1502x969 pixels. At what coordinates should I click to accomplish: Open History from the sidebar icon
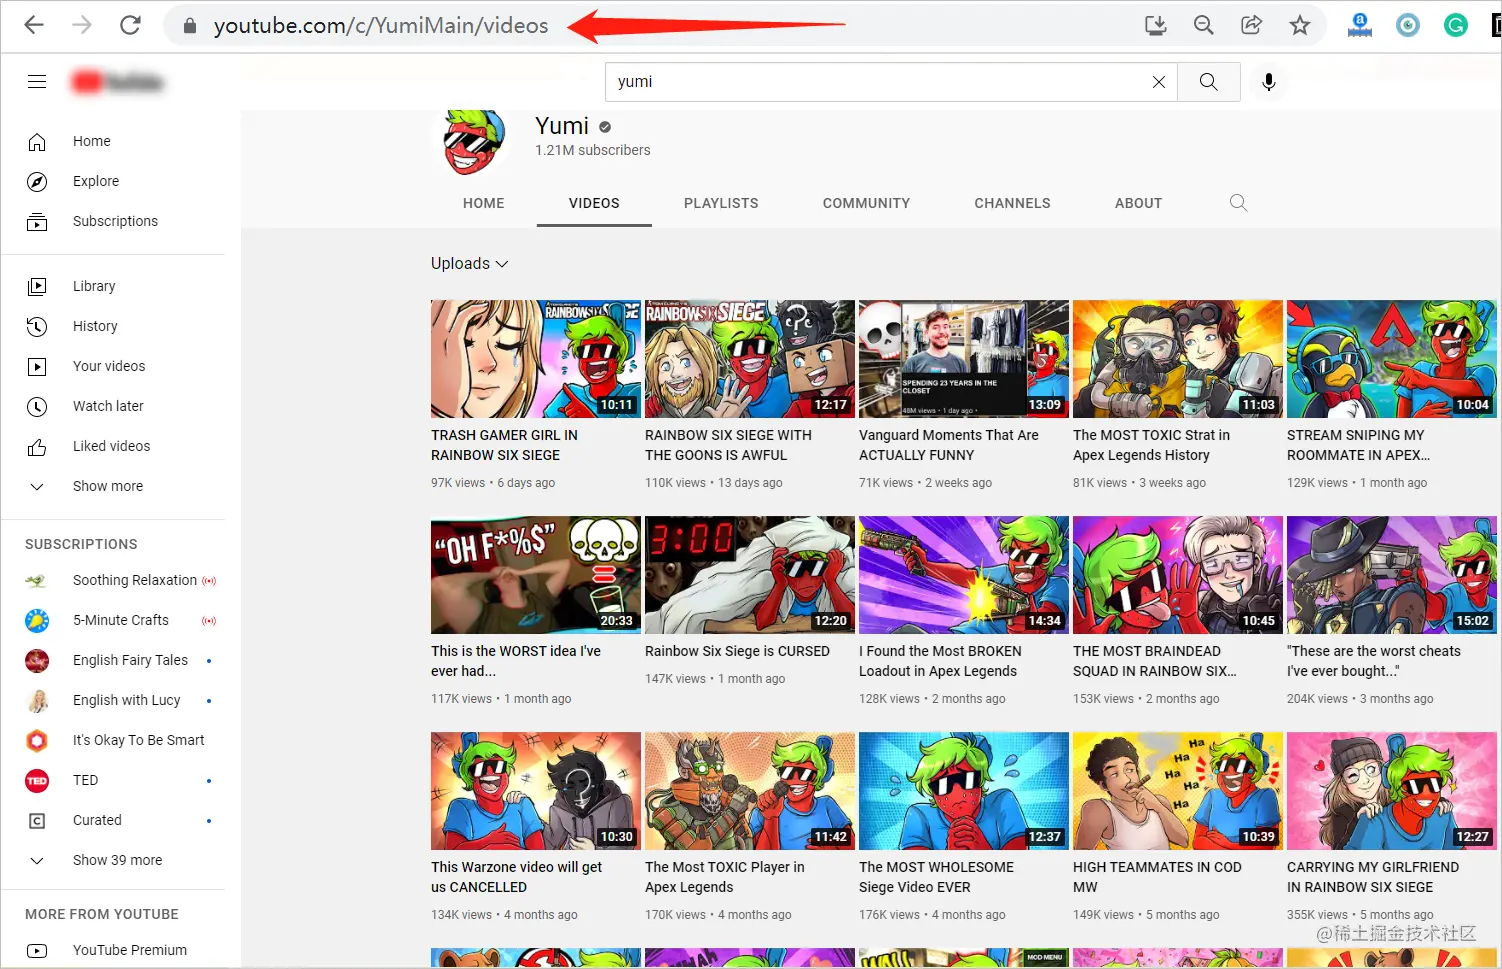(x=37, y=326)
